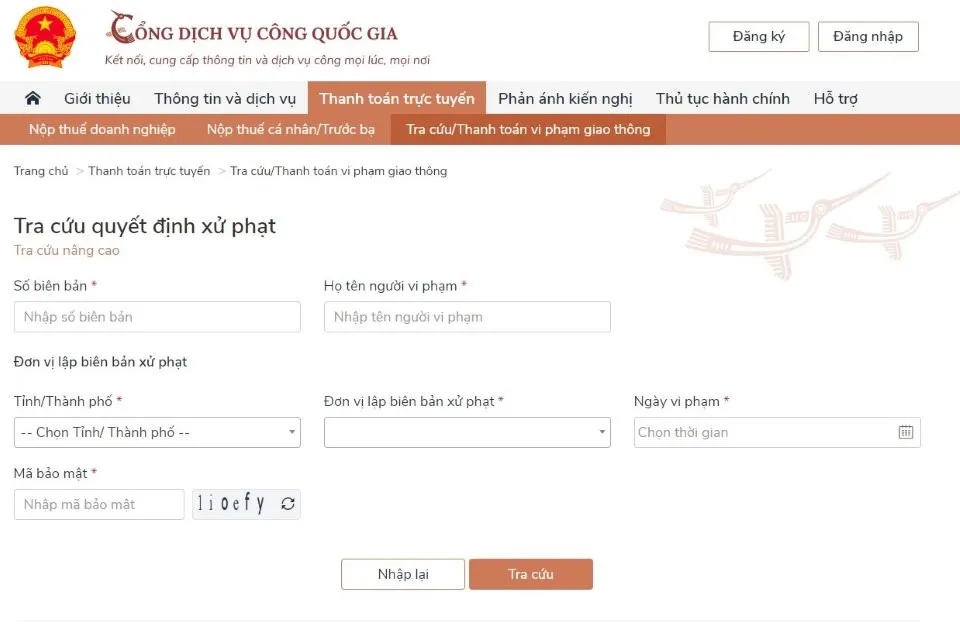Select the Nộp thuế doanh nghiệp tab
Image resolution: width=960 pixels, height=627 pixels.
tap(100, 129)
